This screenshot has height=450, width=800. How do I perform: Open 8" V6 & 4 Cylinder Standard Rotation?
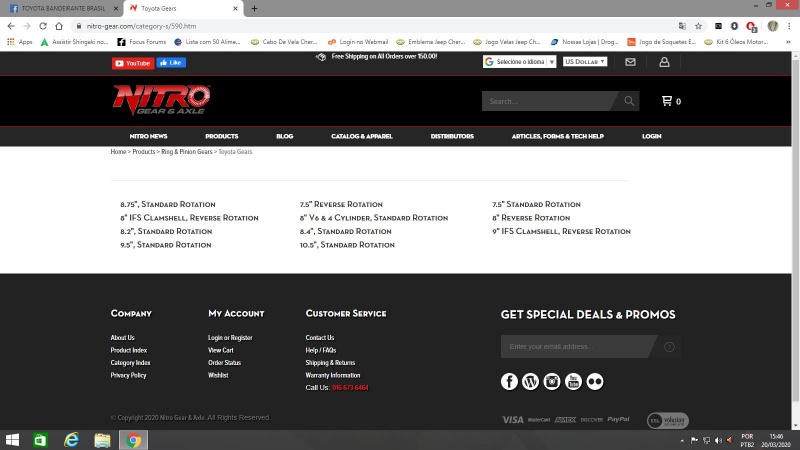(x=373, y=218)
